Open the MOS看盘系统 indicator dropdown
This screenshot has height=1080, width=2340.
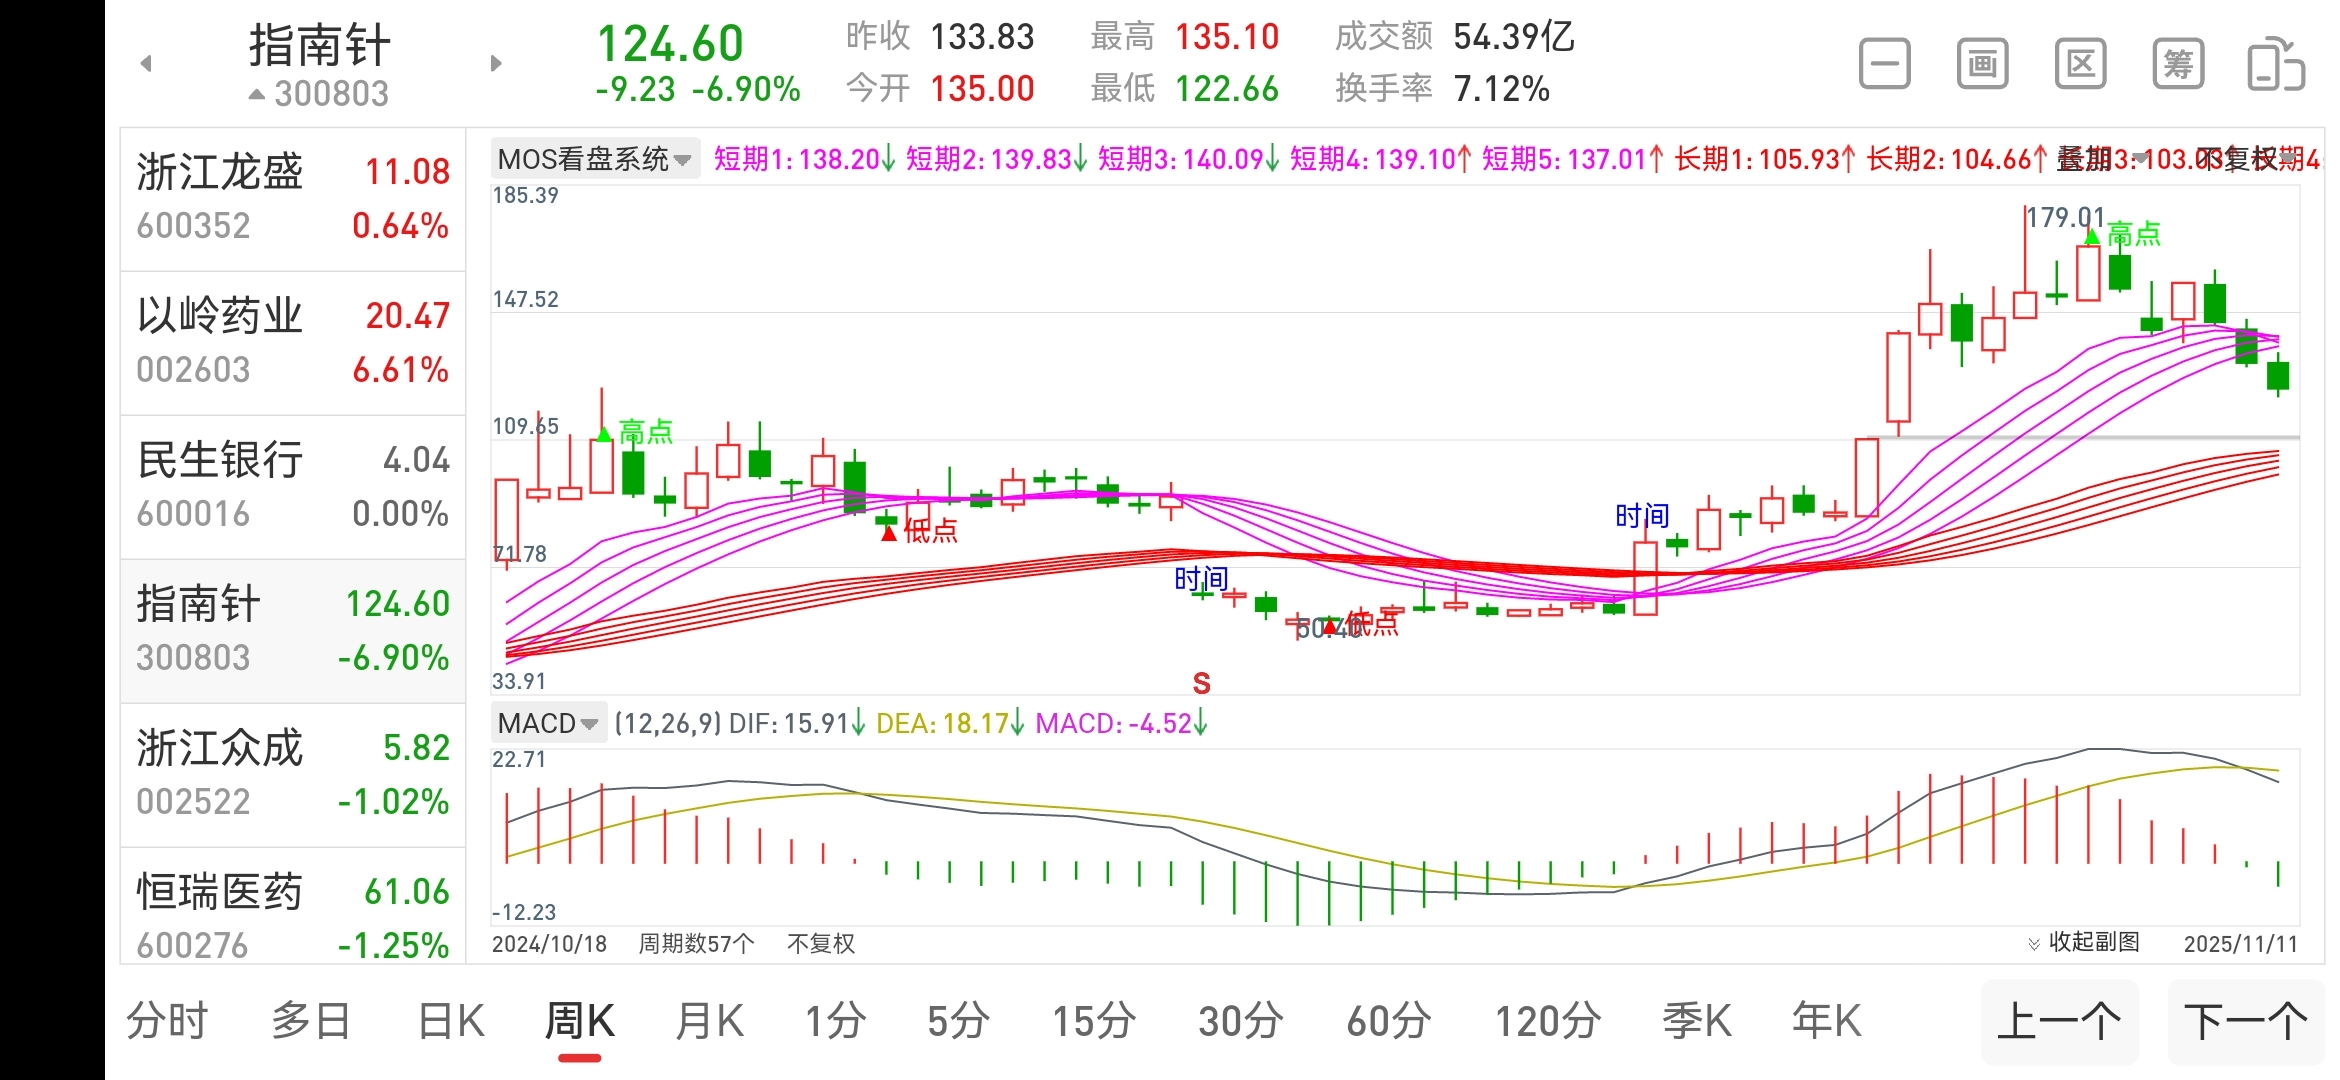(594, 158)
